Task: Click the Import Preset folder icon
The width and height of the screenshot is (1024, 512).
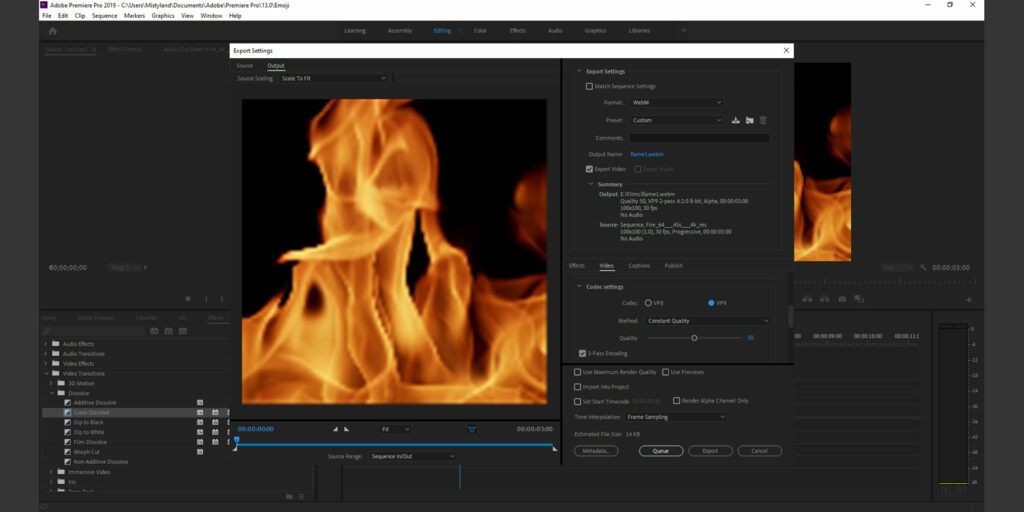Action: point(749,120)
